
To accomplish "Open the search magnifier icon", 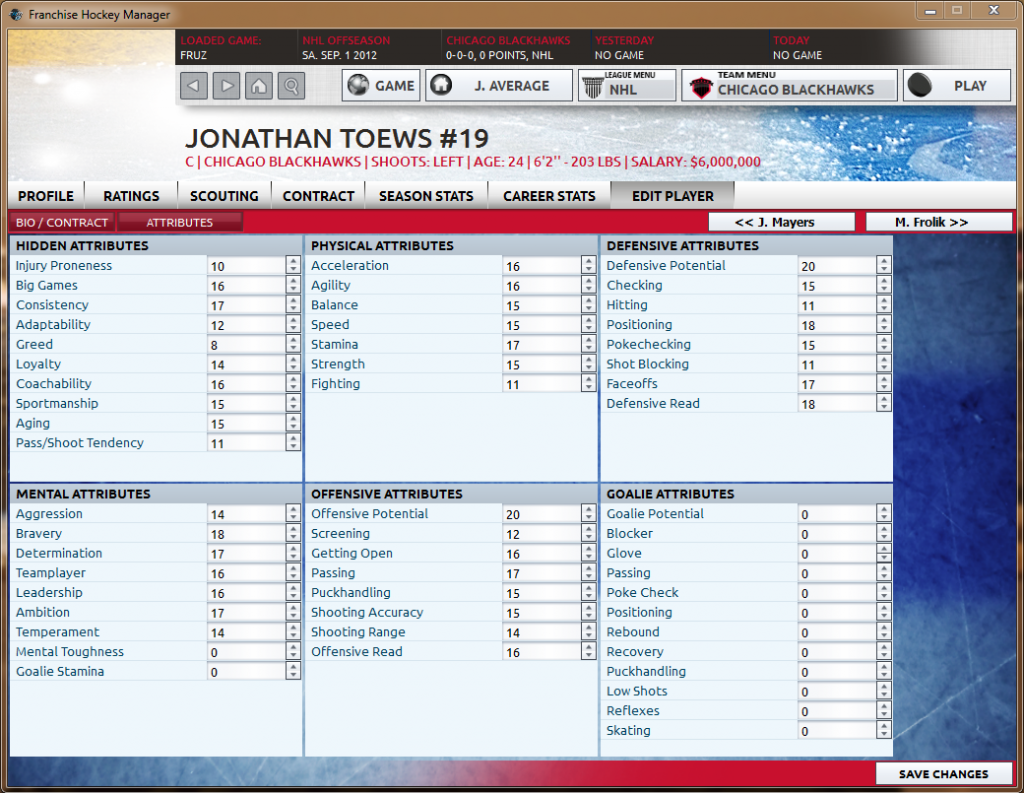I will coord(292,86).
